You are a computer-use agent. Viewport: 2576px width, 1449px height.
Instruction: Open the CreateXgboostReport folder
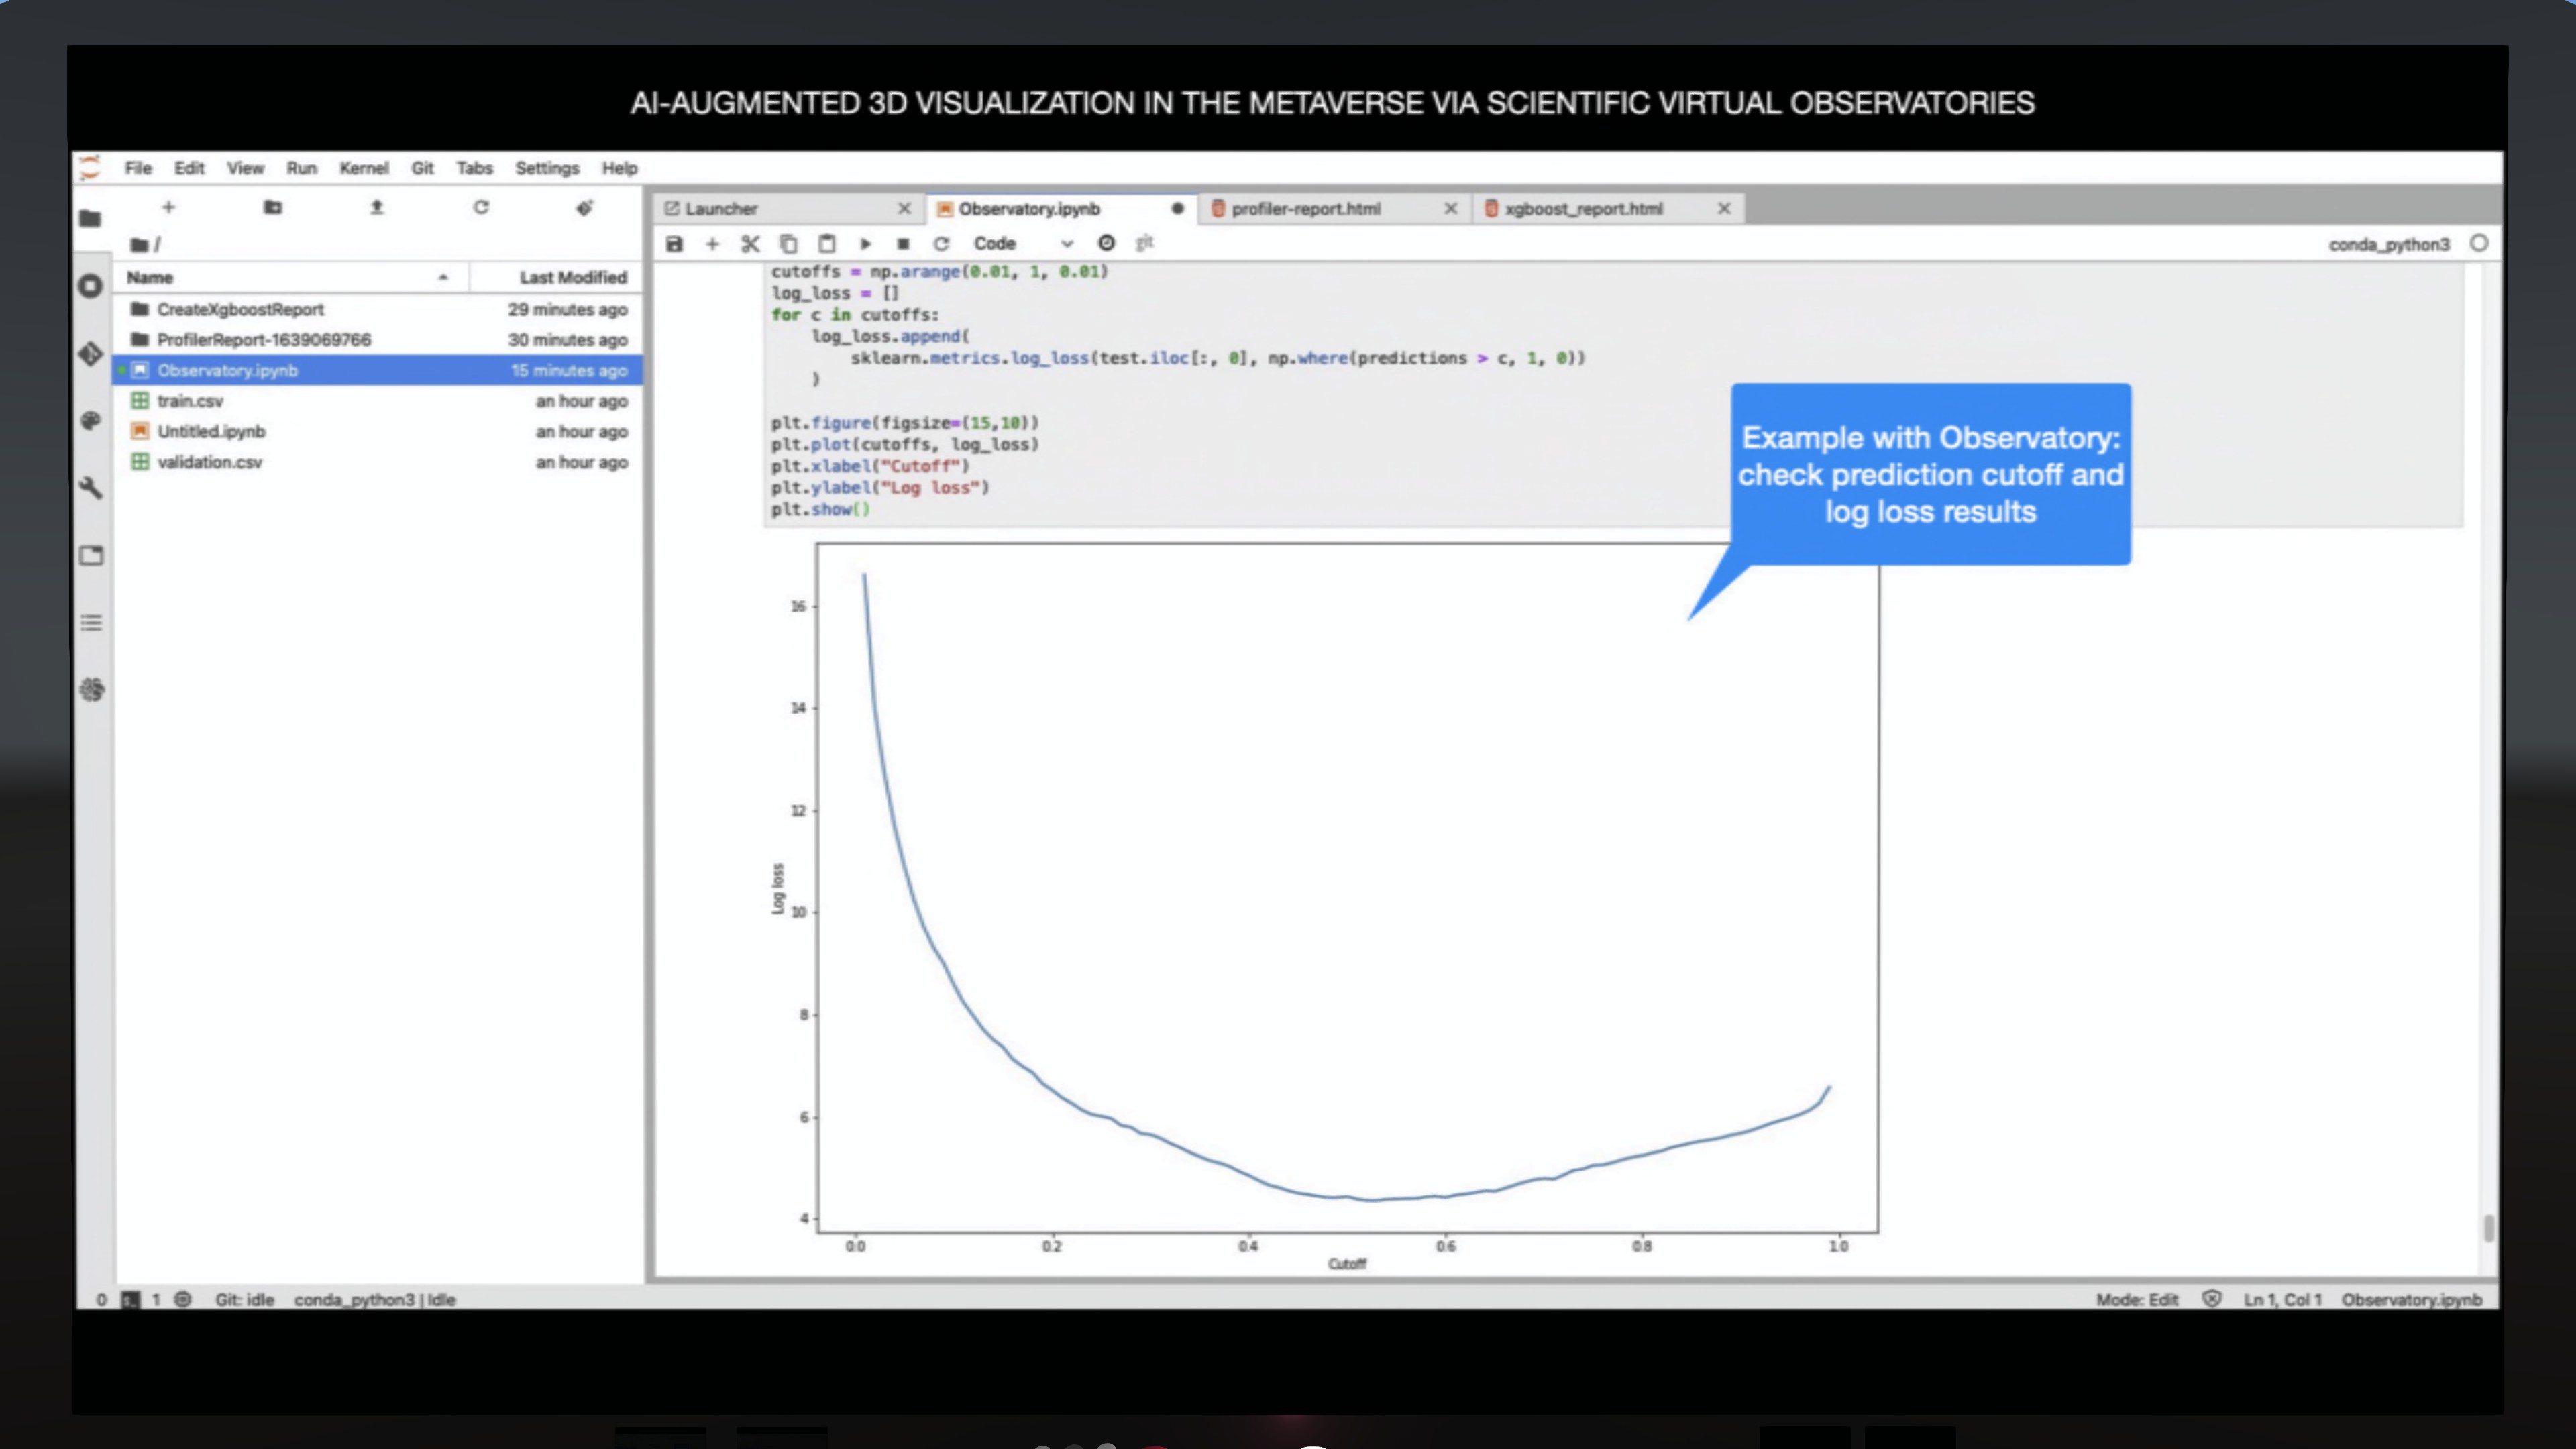tap(240, 309)
